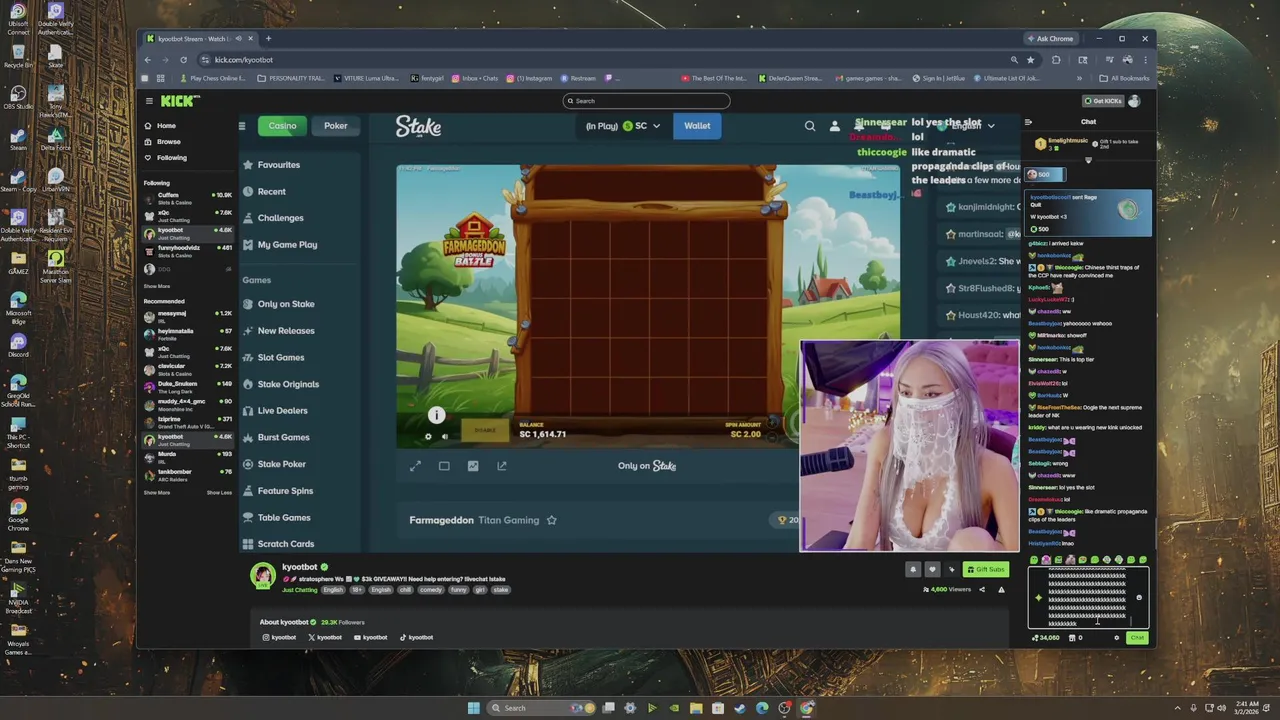
Task: Open Browse in Kick sidebar
Action: tap(162, 142)
